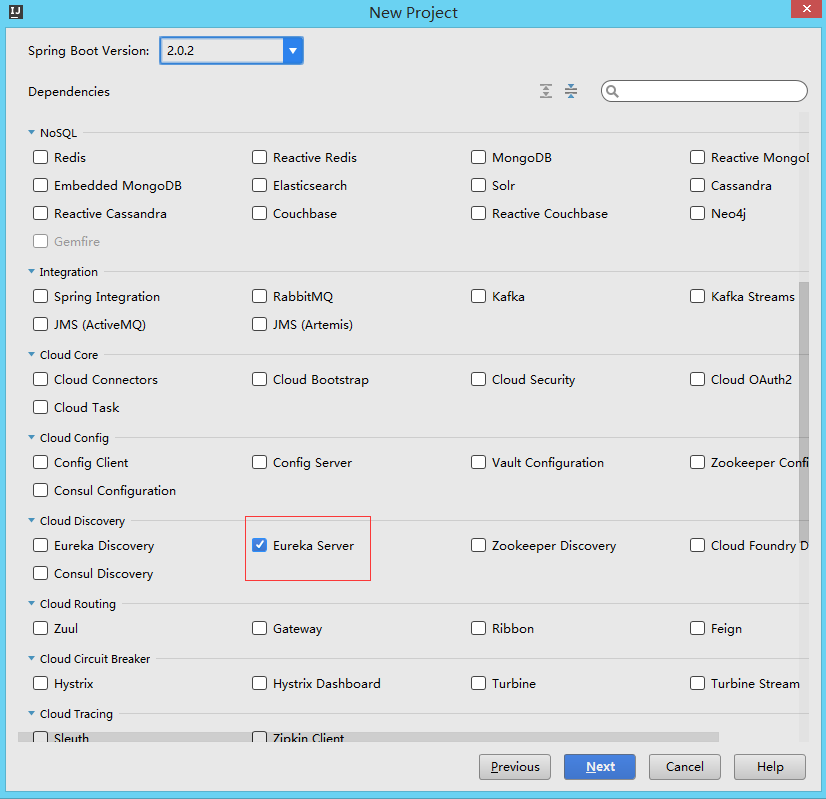The height and width of the screenshot is (799, 826).
Task: Check the Cloud Task option
Action: point(41,407)
